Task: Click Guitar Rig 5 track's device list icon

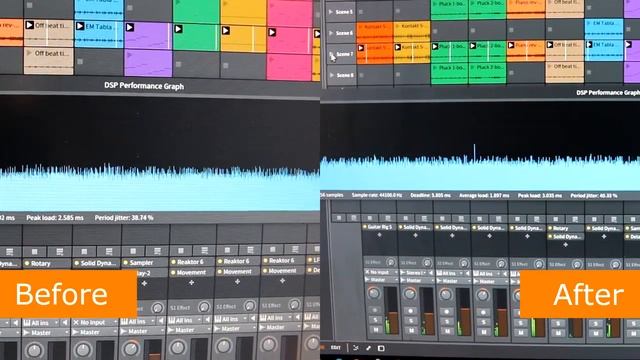Action: tap(387, 218)
